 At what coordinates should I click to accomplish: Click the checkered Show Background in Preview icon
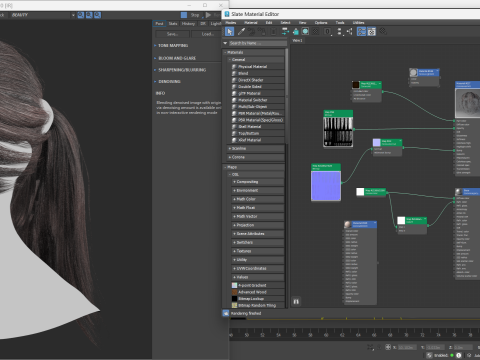[x=316, y=32]
